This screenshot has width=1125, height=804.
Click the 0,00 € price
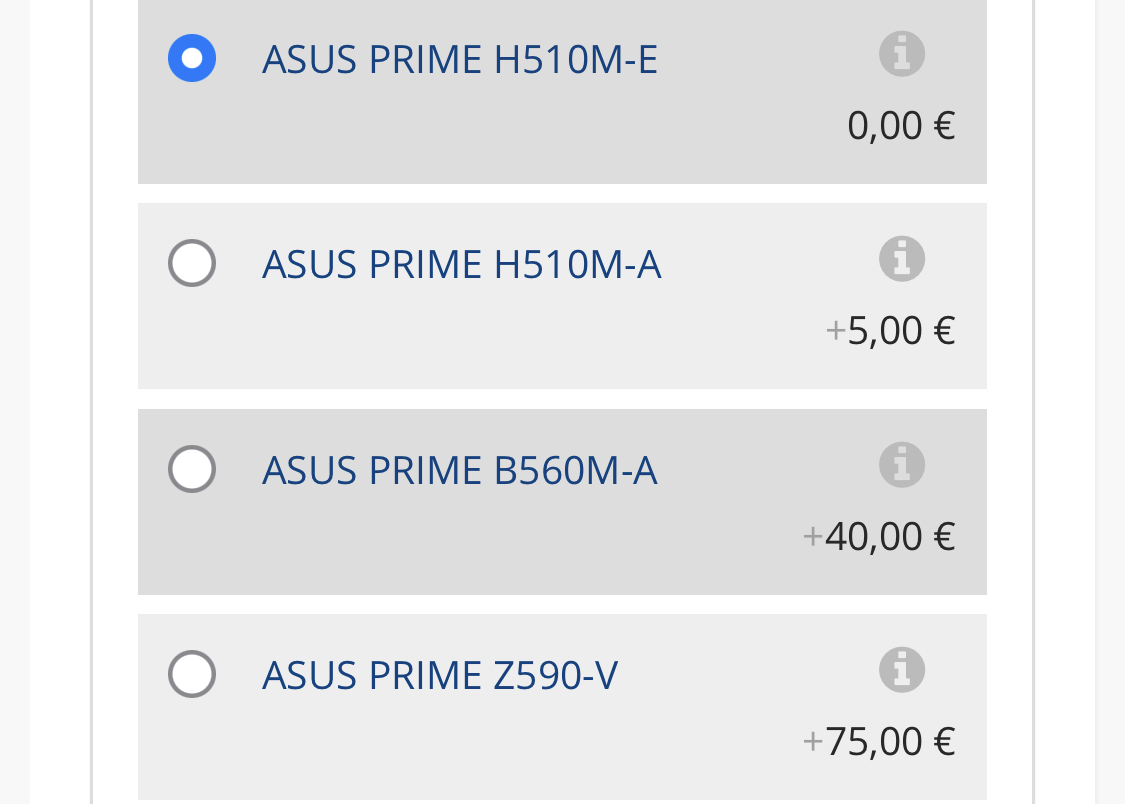901,126
